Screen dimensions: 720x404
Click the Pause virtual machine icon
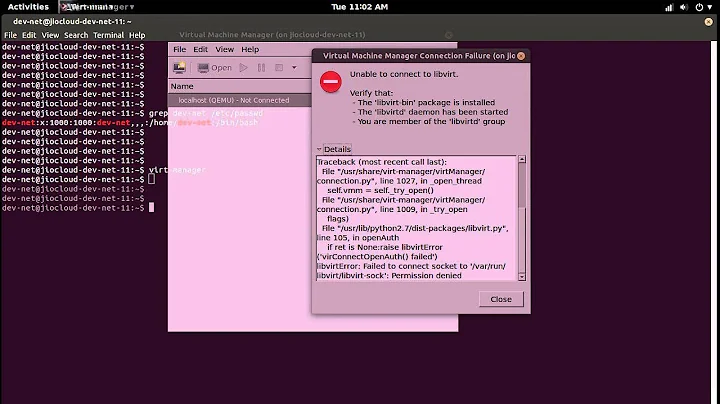point(261,67)
